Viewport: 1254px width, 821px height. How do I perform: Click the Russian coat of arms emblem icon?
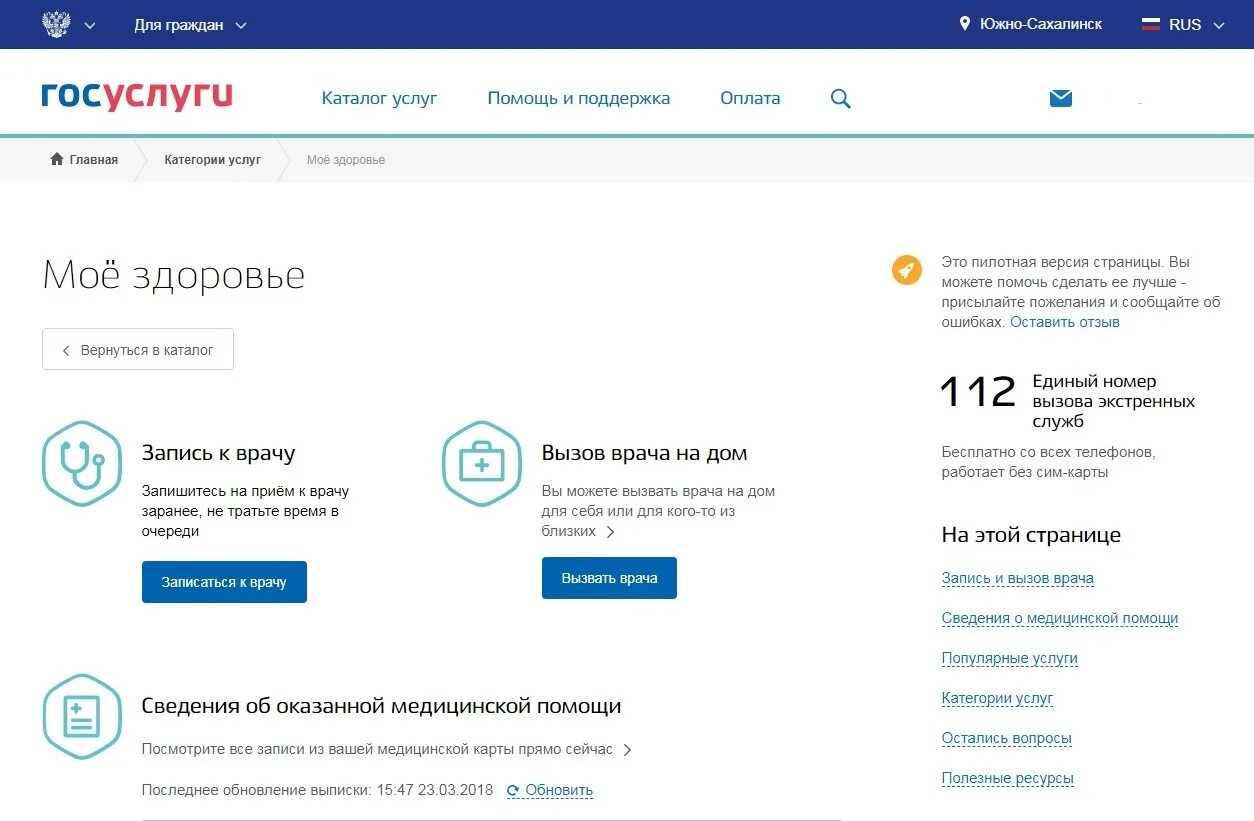[x=56, y=24]
